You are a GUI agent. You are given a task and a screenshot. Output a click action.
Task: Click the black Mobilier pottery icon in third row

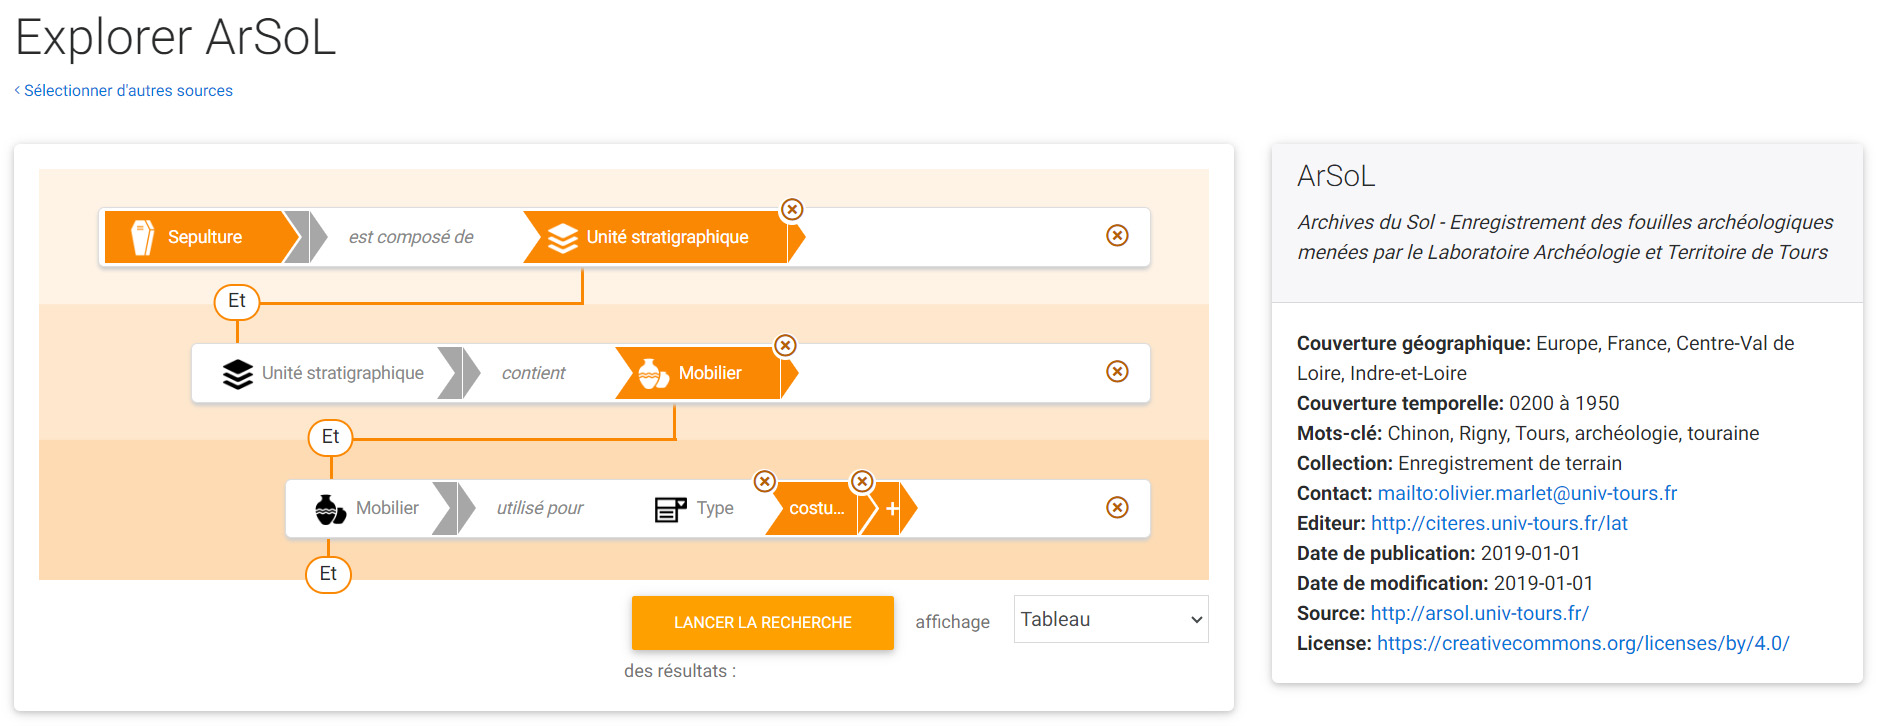(x=330, y=509)
